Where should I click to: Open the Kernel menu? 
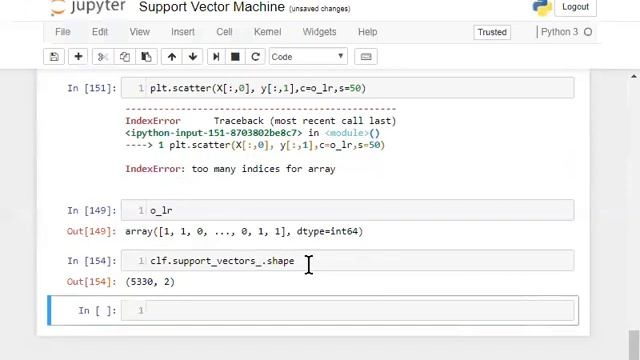click(267, 32)
